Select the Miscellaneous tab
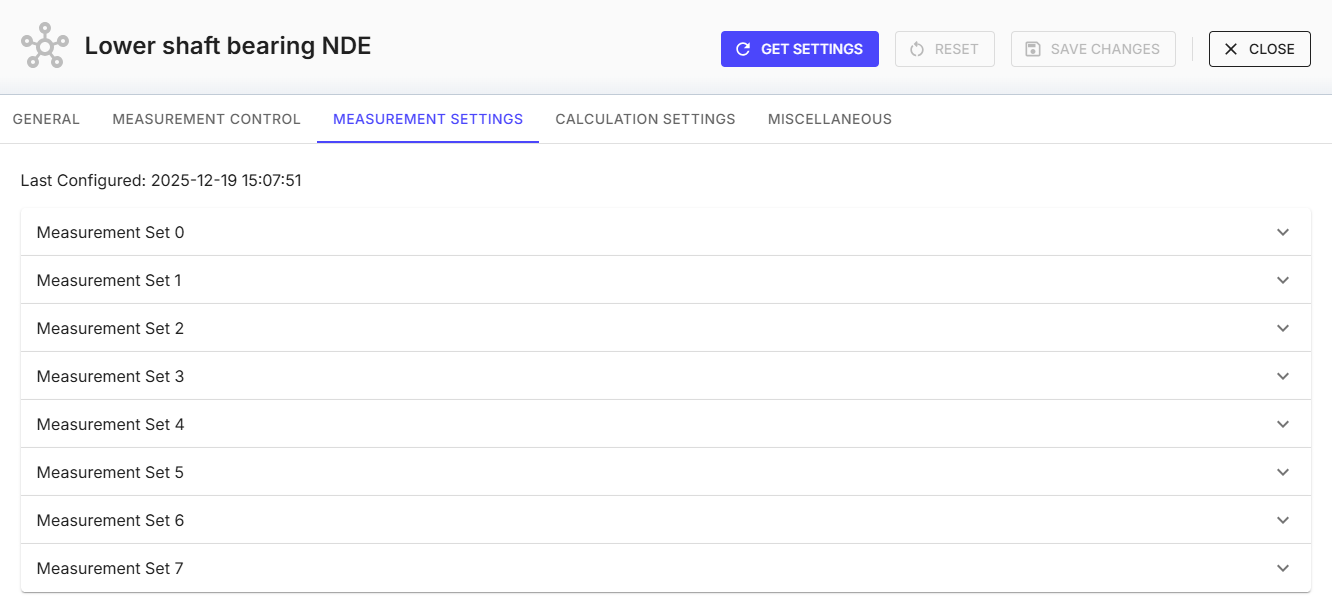1332x612 pixels. pos(829,119)
